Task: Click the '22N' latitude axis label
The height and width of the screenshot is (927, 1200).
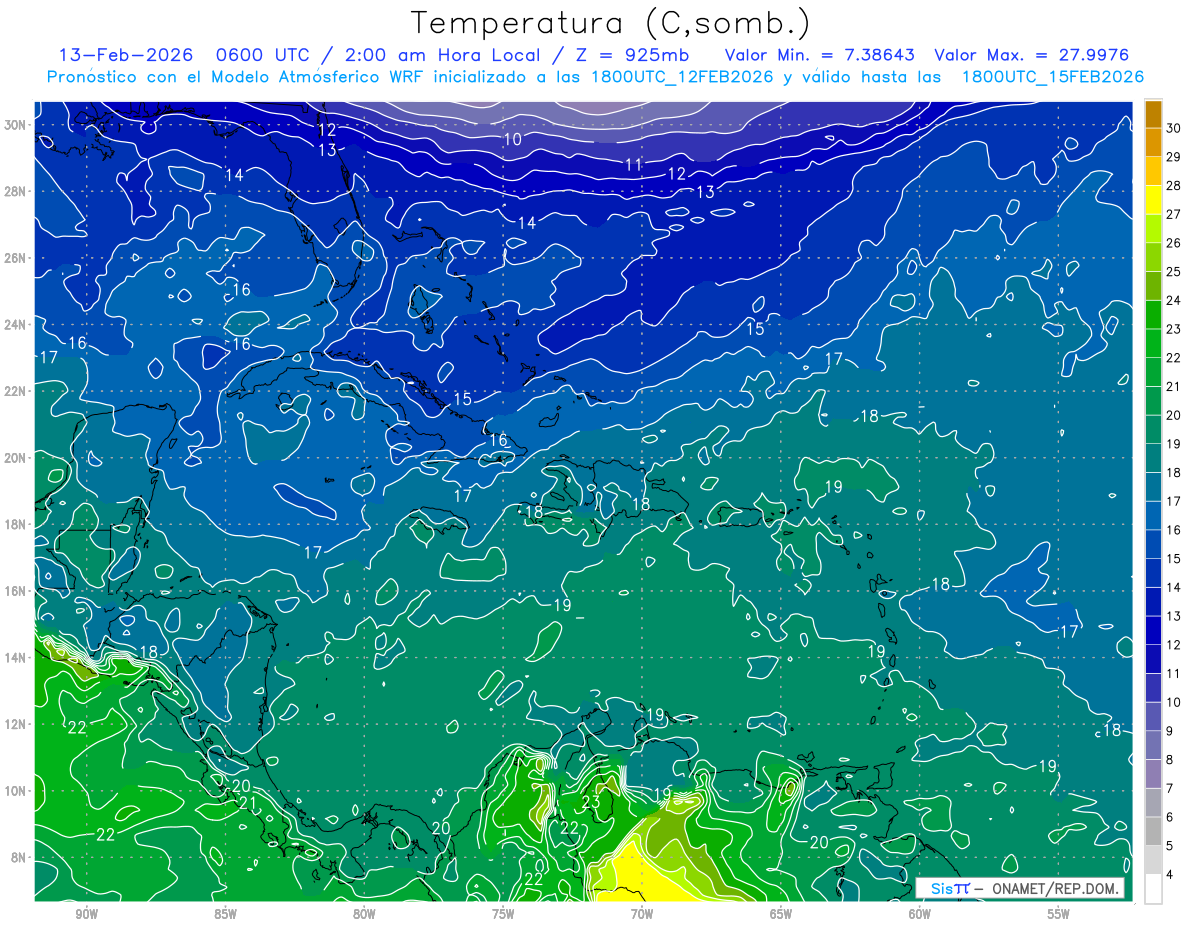Action: pos(16,391)
